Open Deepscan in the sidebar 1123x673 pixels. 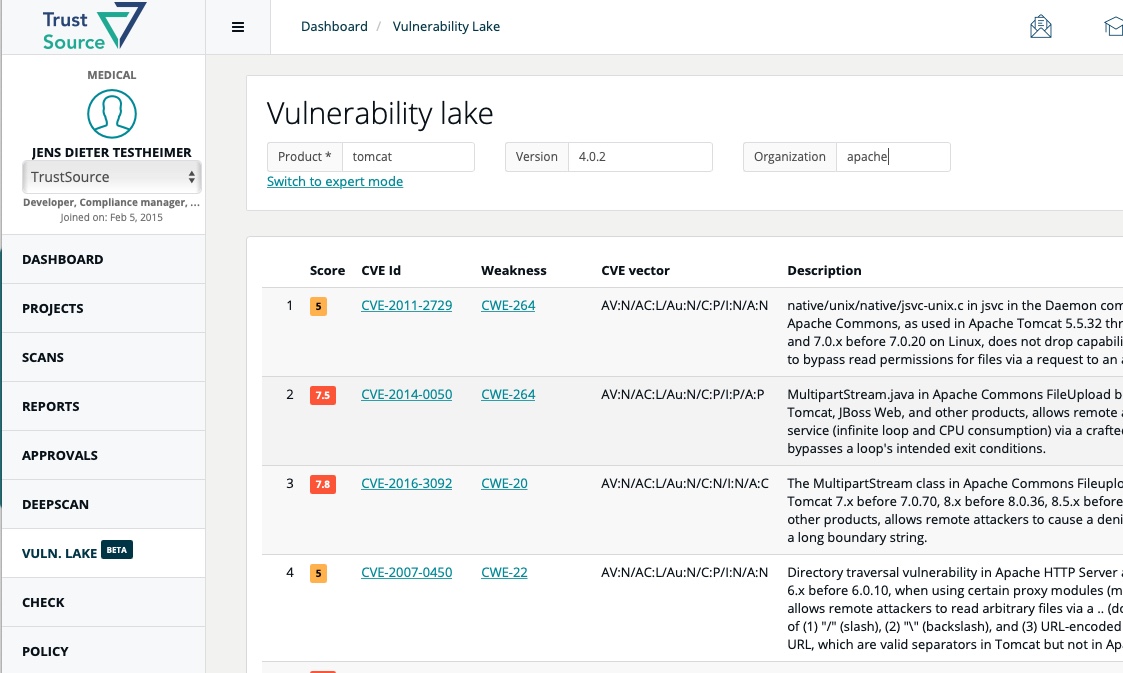pos(104,505)
